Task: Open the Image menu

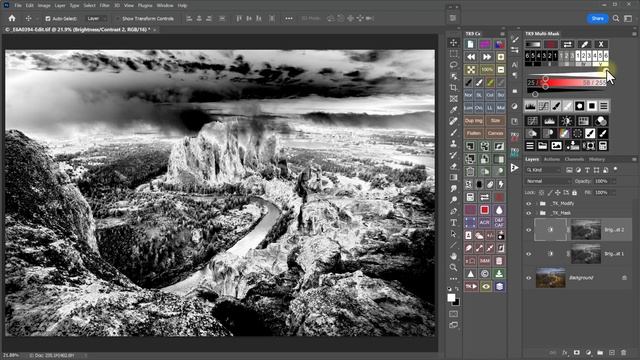Action: point(44,6)
